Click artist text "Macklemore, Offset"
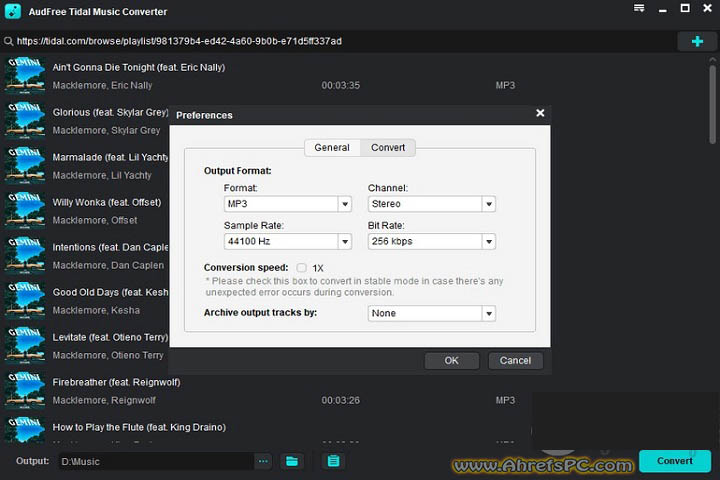 pos(95,220)
